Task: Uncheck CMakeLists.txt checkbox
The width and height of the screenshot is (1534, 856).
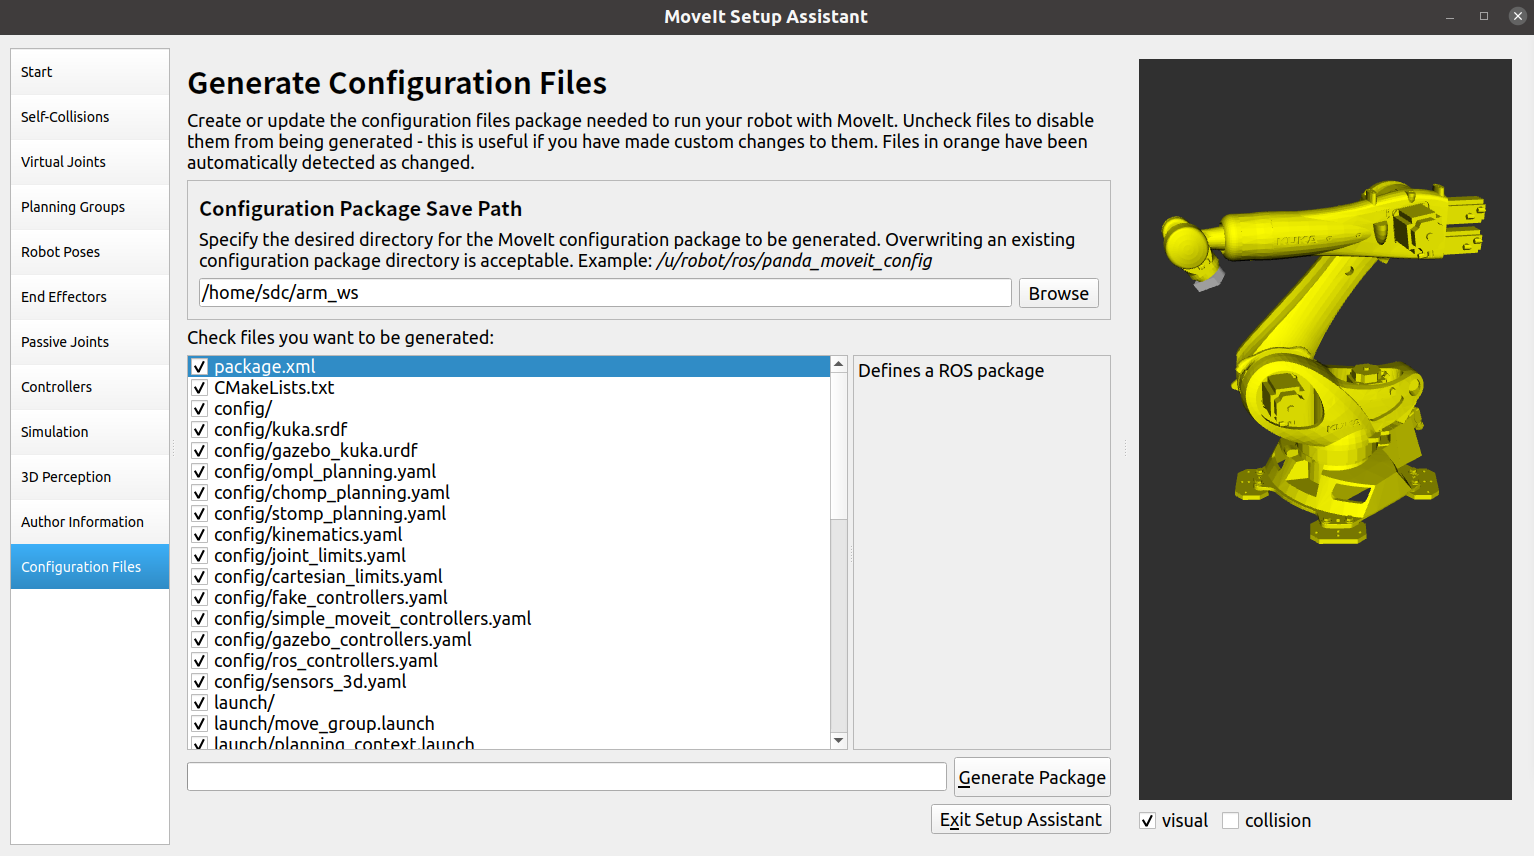Action: click(x=200, y=388)
